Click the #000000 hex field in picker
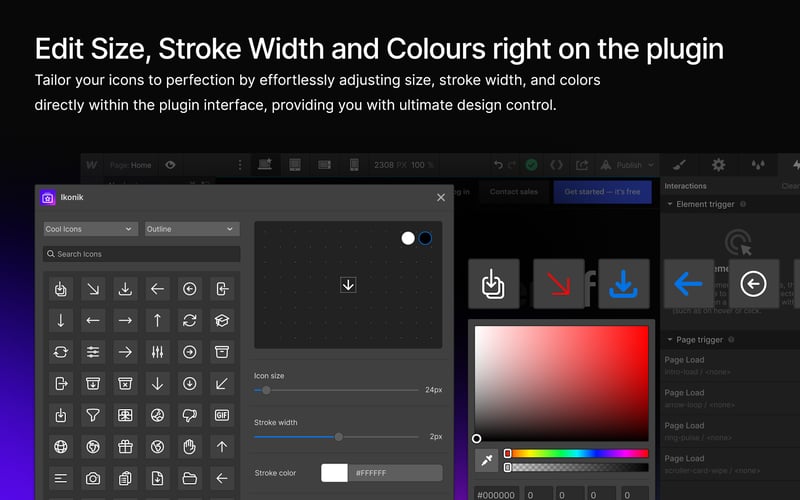The width and height of the screenshot is (800, 500). pyautogui.click(x=496, y=494)
